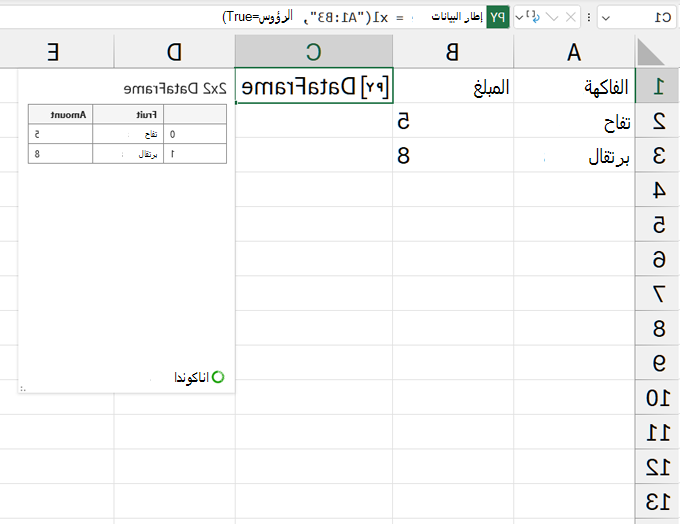Select row 12 header
The height and width of the screenshot is (524, 680).
click(657, 467)
